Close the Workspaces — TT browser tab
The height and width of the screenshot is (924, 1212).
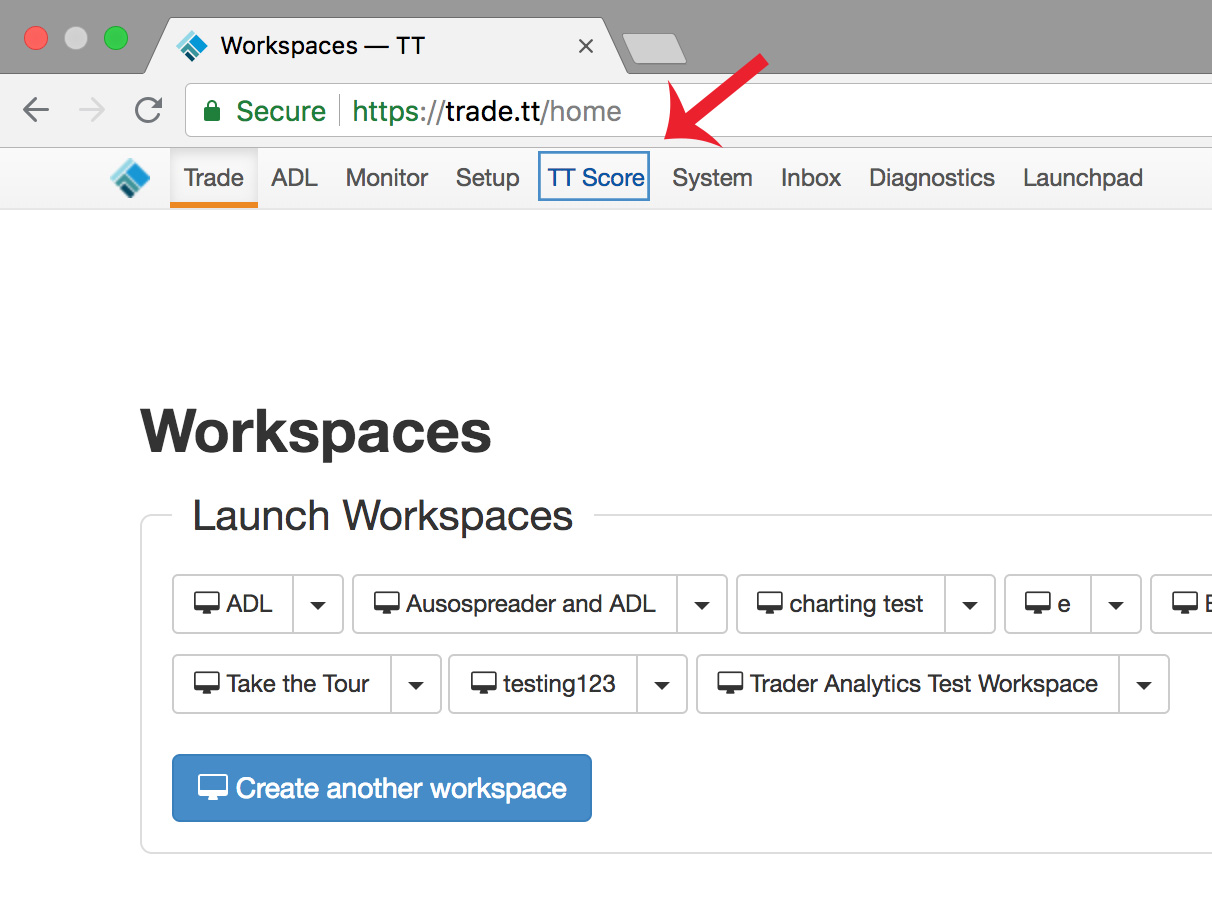[586, 46]
